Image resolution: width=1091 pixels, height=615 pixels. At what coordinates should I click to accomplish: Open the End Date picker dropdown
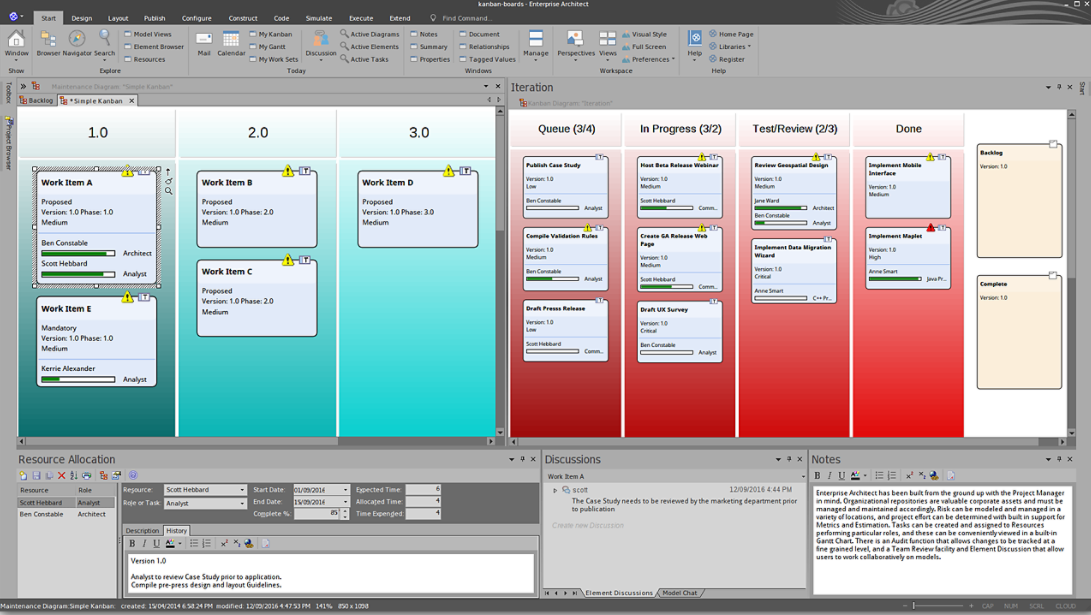pos(345,502)
